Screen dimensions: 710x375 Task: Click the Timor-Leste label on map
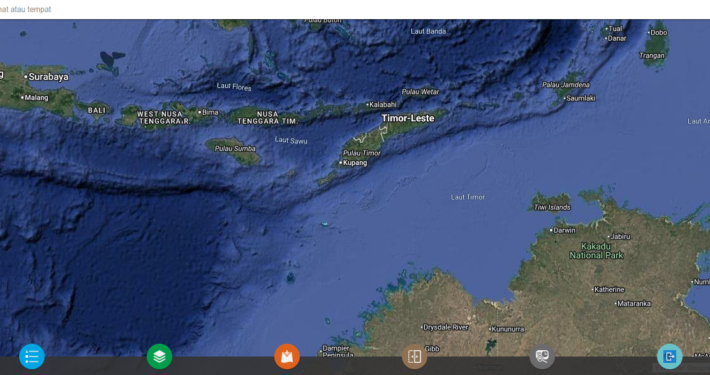[x=408, y=118]
